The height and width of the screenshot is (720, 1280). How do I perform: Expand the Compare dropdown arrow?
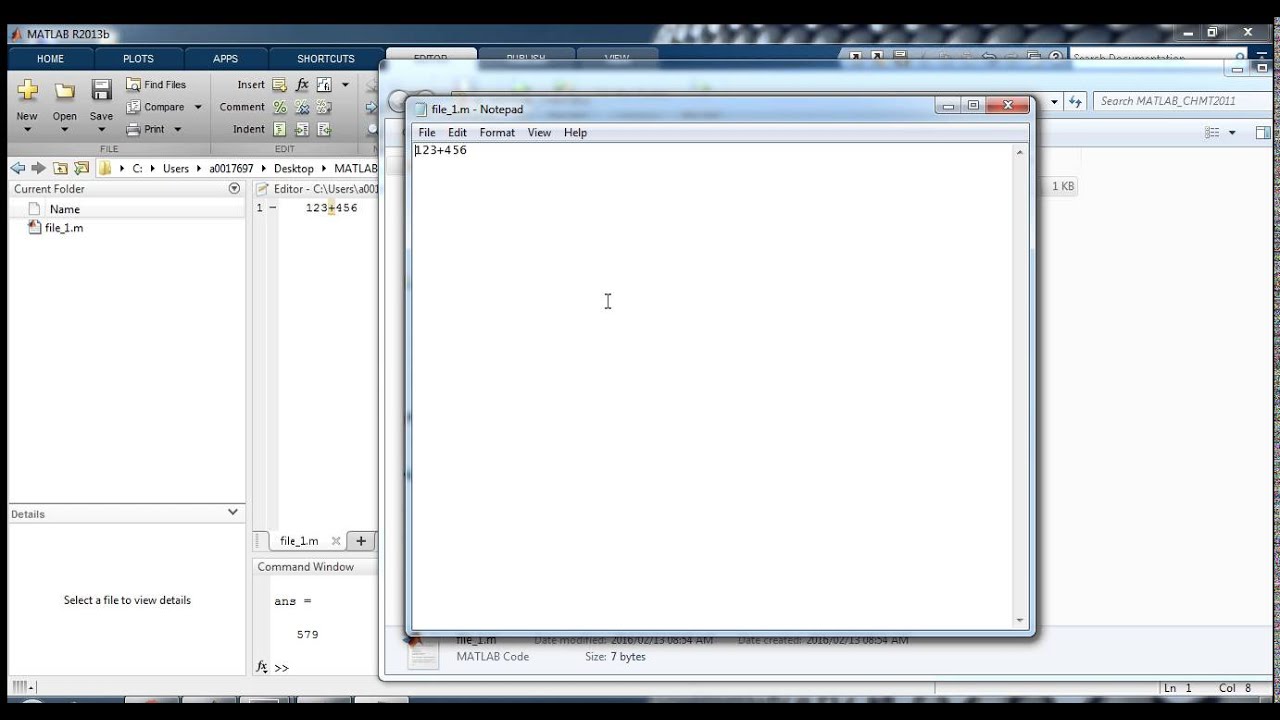tap(197, 107)
